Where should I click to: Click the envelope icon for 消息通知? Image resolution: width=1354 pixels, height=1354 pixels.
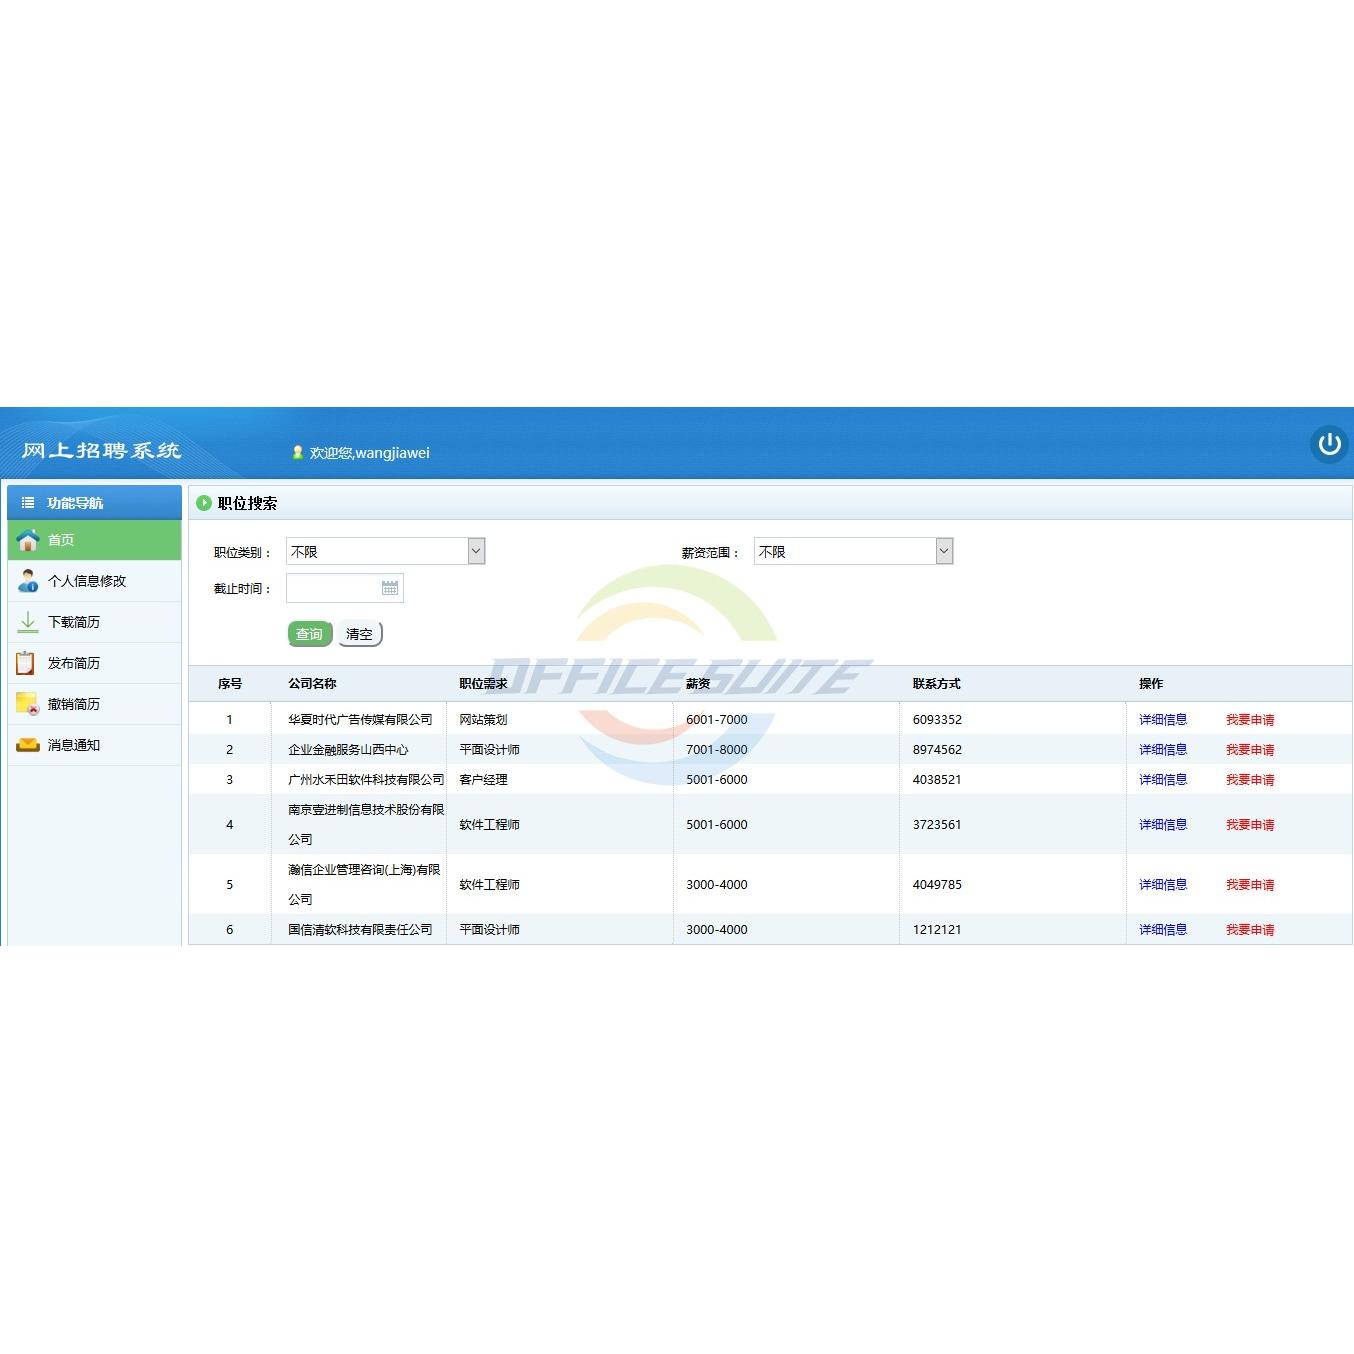tap(28, 745)
